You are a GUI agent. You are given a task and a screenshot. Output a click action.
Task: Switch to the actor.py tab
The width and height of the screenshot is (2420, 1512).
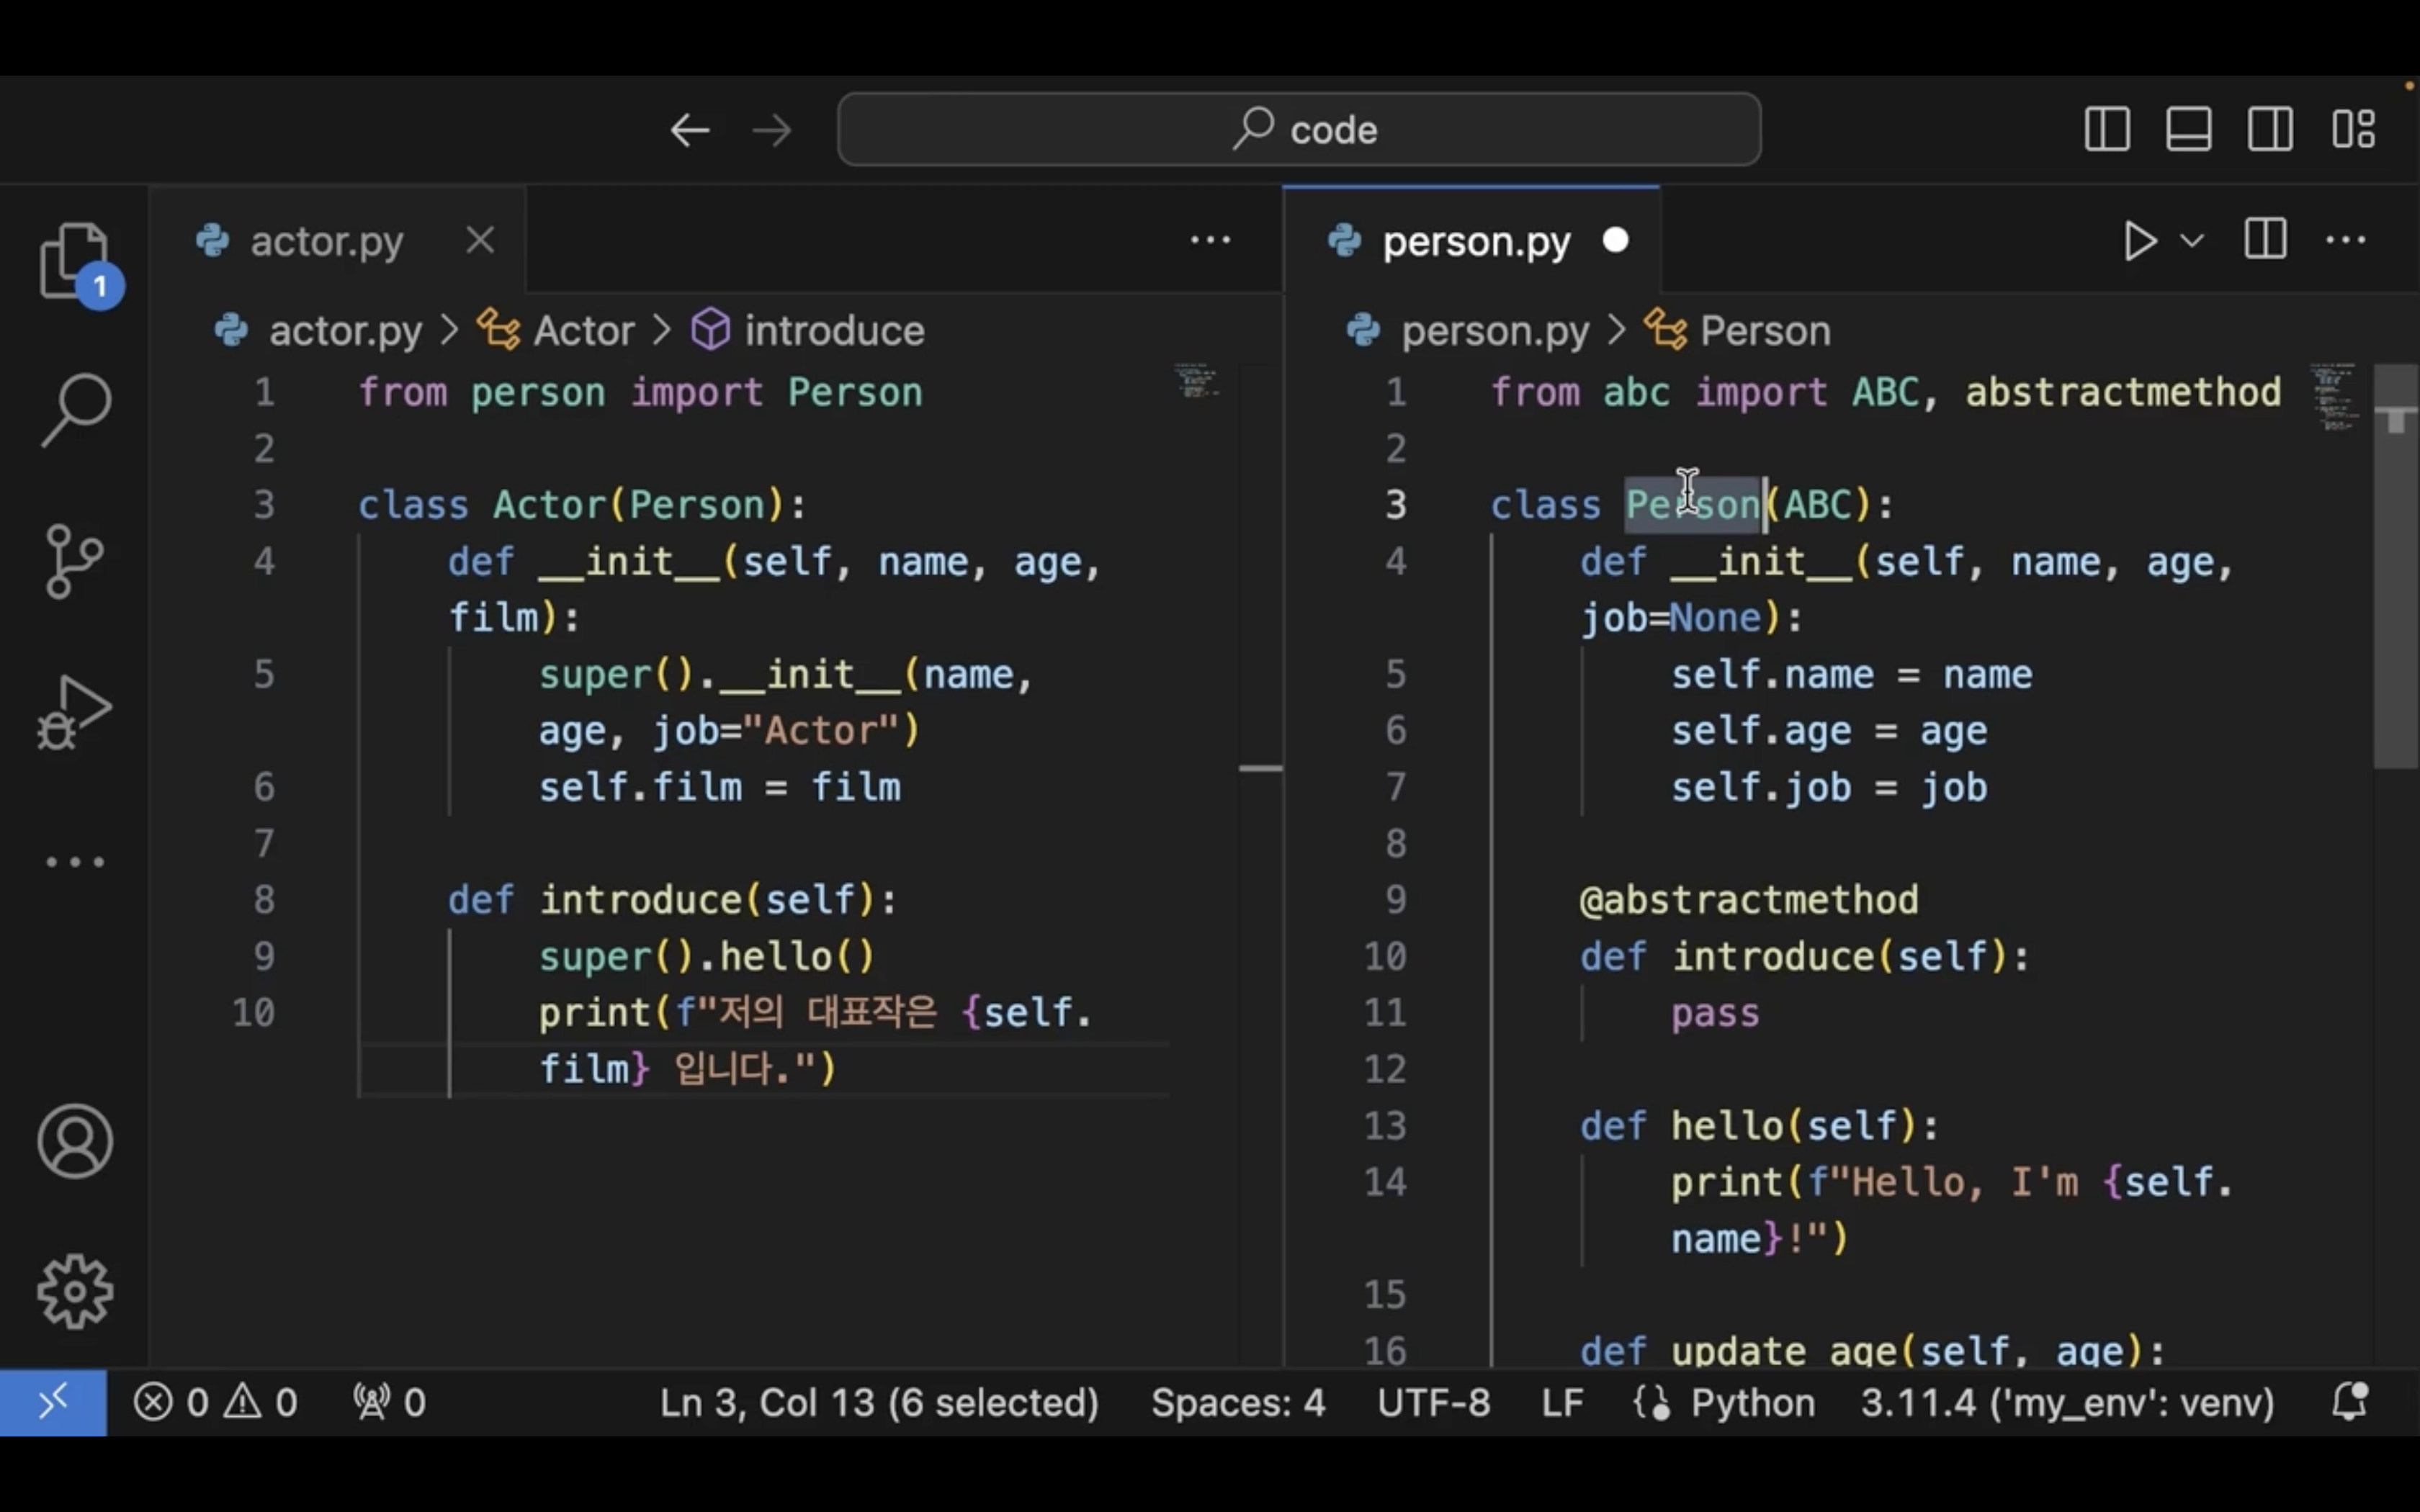click(x=326, y=241)
